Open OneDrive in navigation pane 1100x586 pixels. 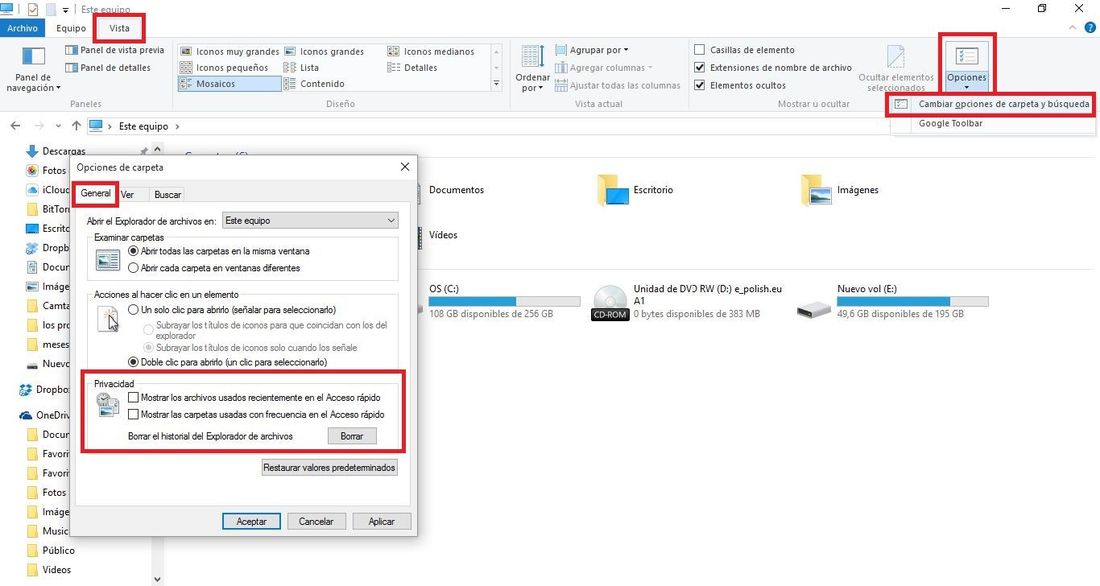(44, 415)
